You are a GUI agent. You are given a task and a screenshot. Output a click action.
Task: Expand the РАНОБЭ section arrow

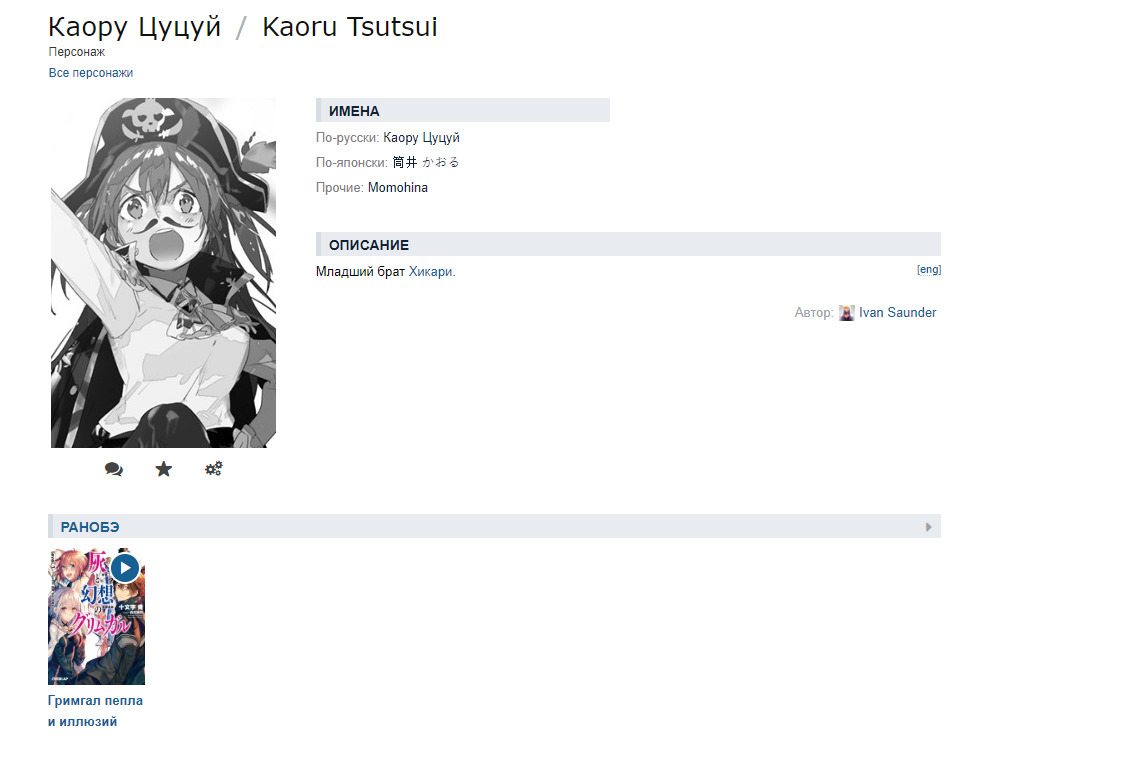(x=928, y=527)
